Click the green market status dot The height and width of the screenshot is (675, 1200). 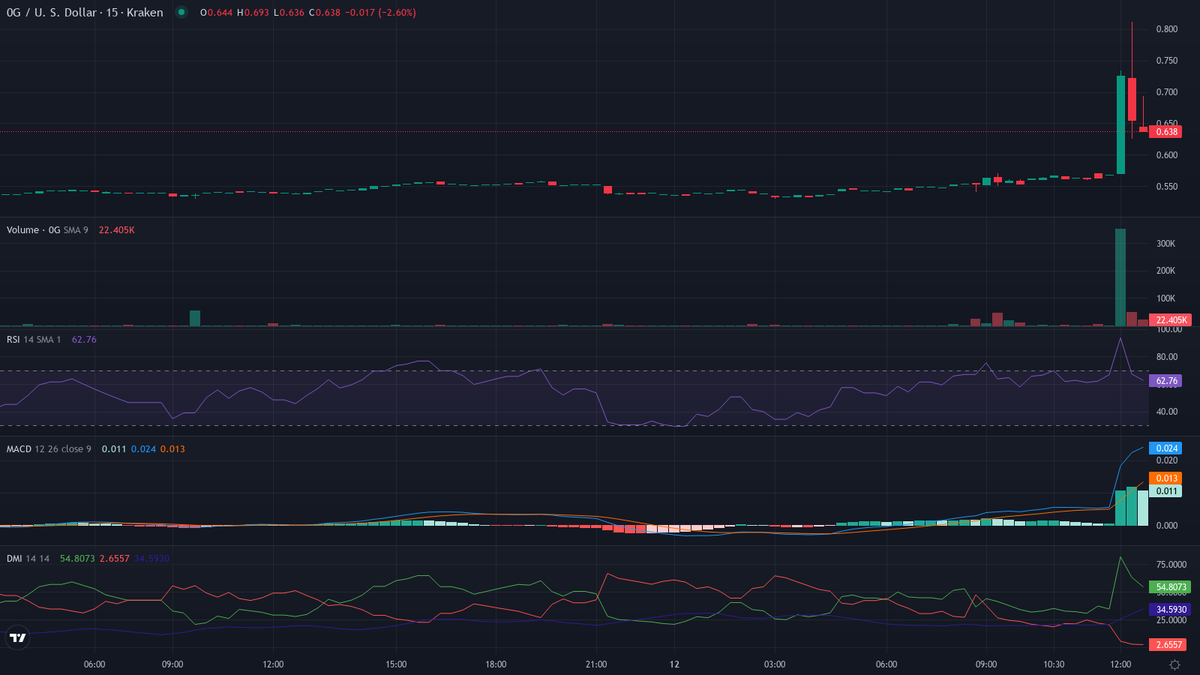[x=180, y=12]
